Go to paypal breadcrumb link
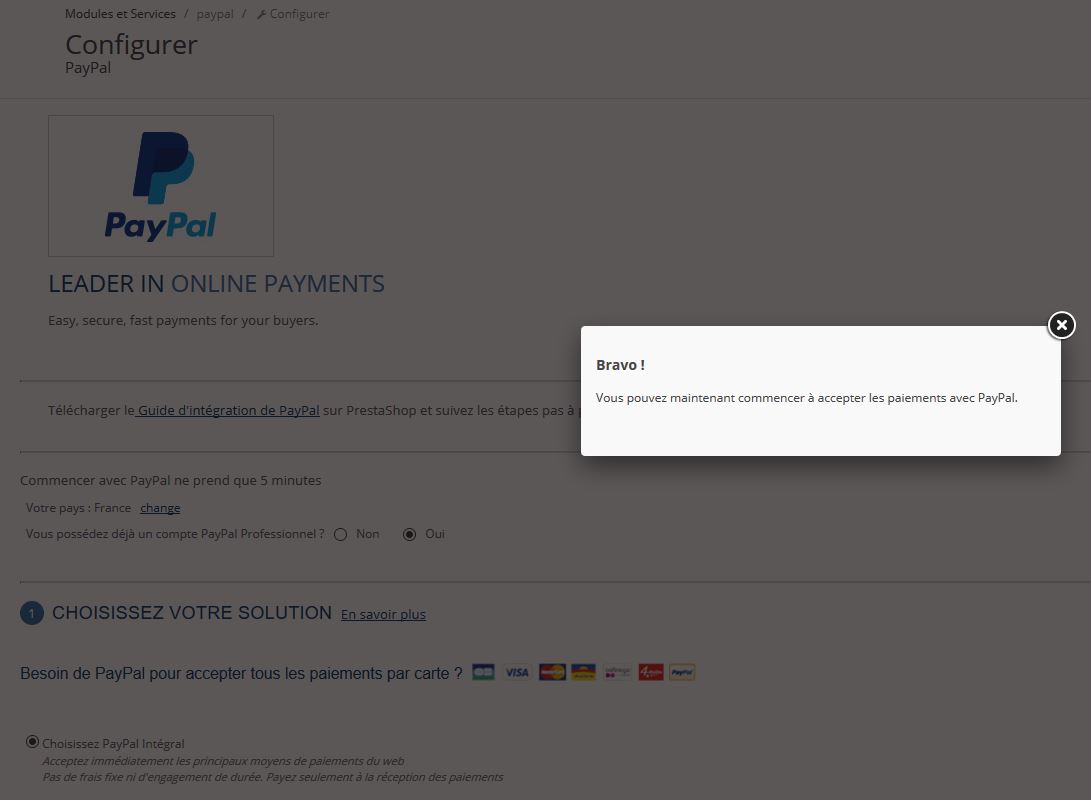Screen dimensions: 1091x800 [x=215, y=14]
